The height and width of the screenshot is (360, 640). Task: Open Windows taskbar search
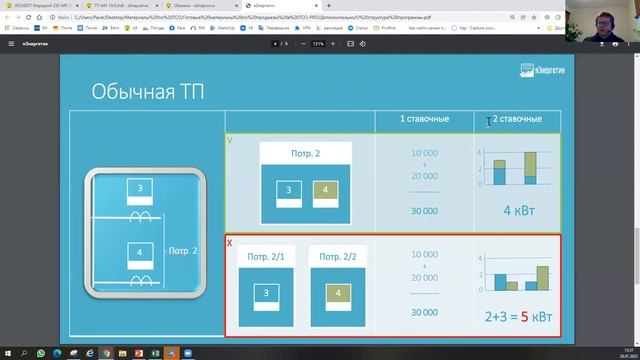(x=24, y=353)
